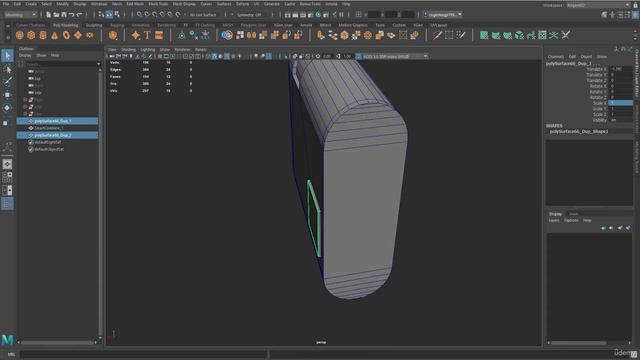Toggle the pause viewport button in status line
The height and width of the screenshot is (360, 640).
click(x=341, y=15)
